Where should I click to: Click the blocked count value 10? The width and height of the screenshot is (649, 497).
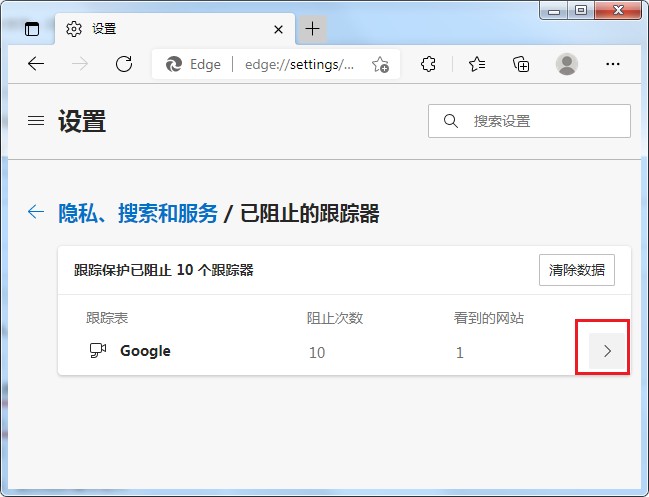(317, 353)
